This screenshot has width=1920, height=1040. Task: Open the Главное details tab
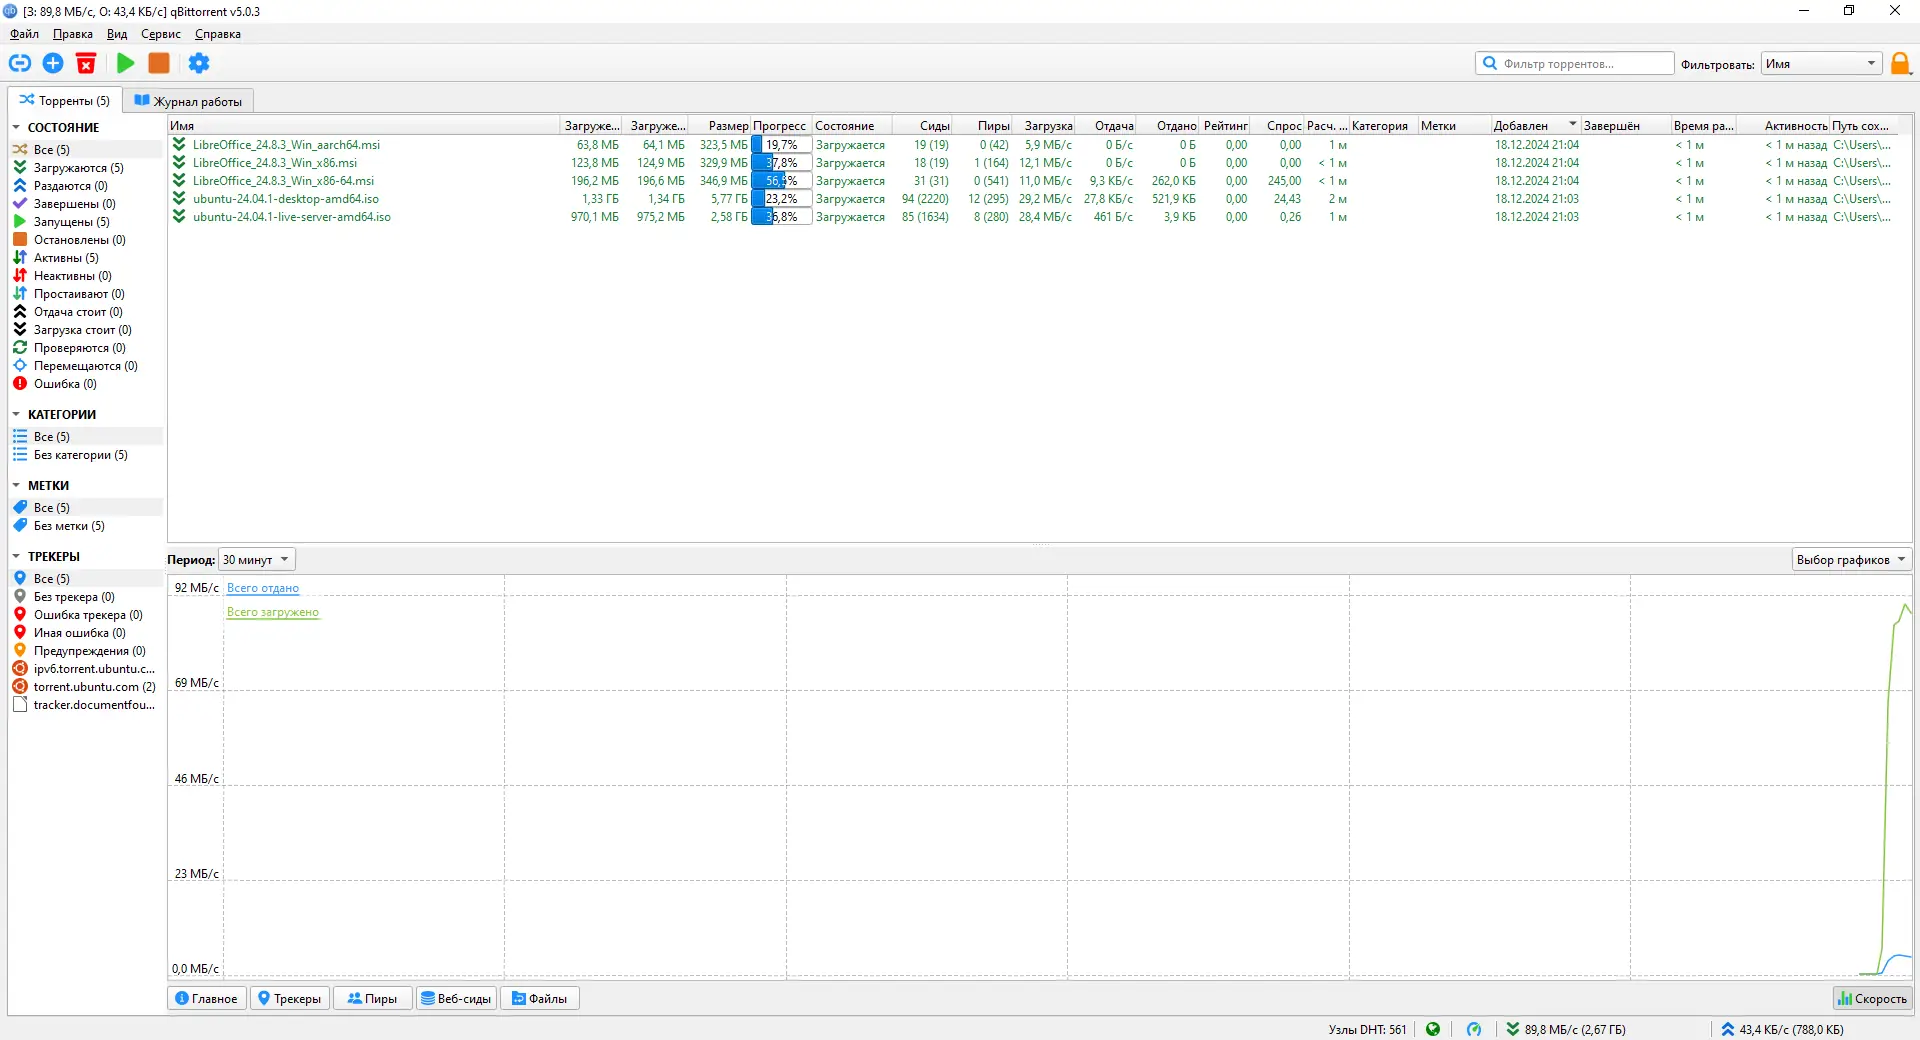pyautogui.click(x=207, y=998)
